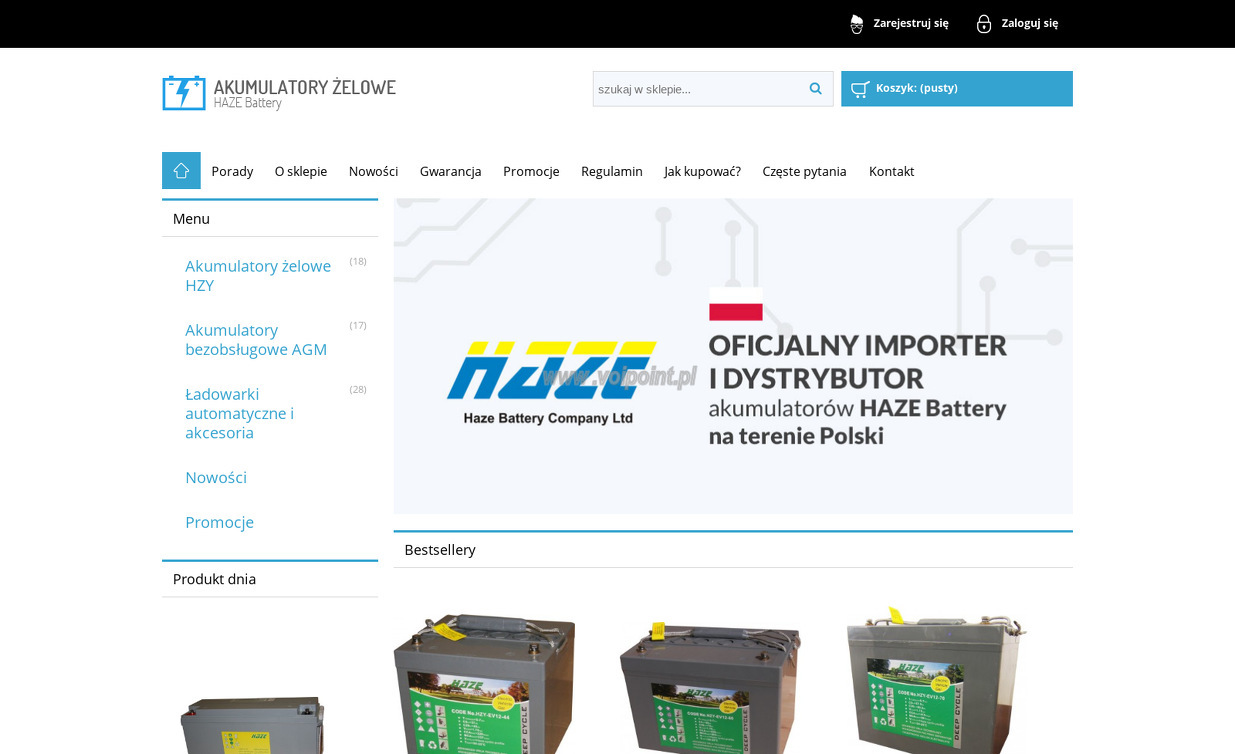Image resolution: width=1235 pixels, height=754 pixels.
Task: Select Akumulatory żelowe HZY category
Action: [x=258, y=276]
